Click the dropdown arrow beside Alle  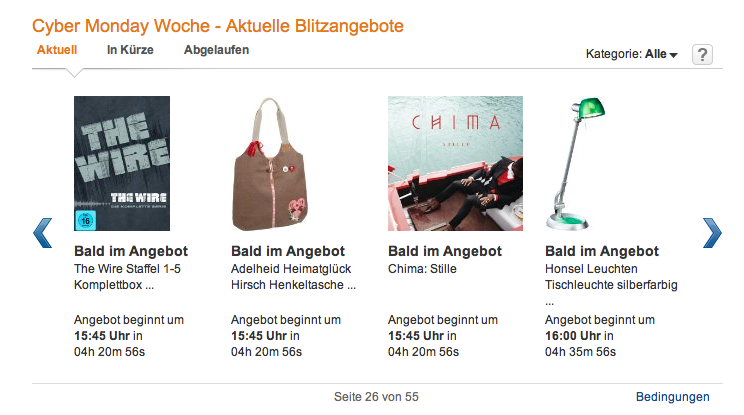[673, 55]
